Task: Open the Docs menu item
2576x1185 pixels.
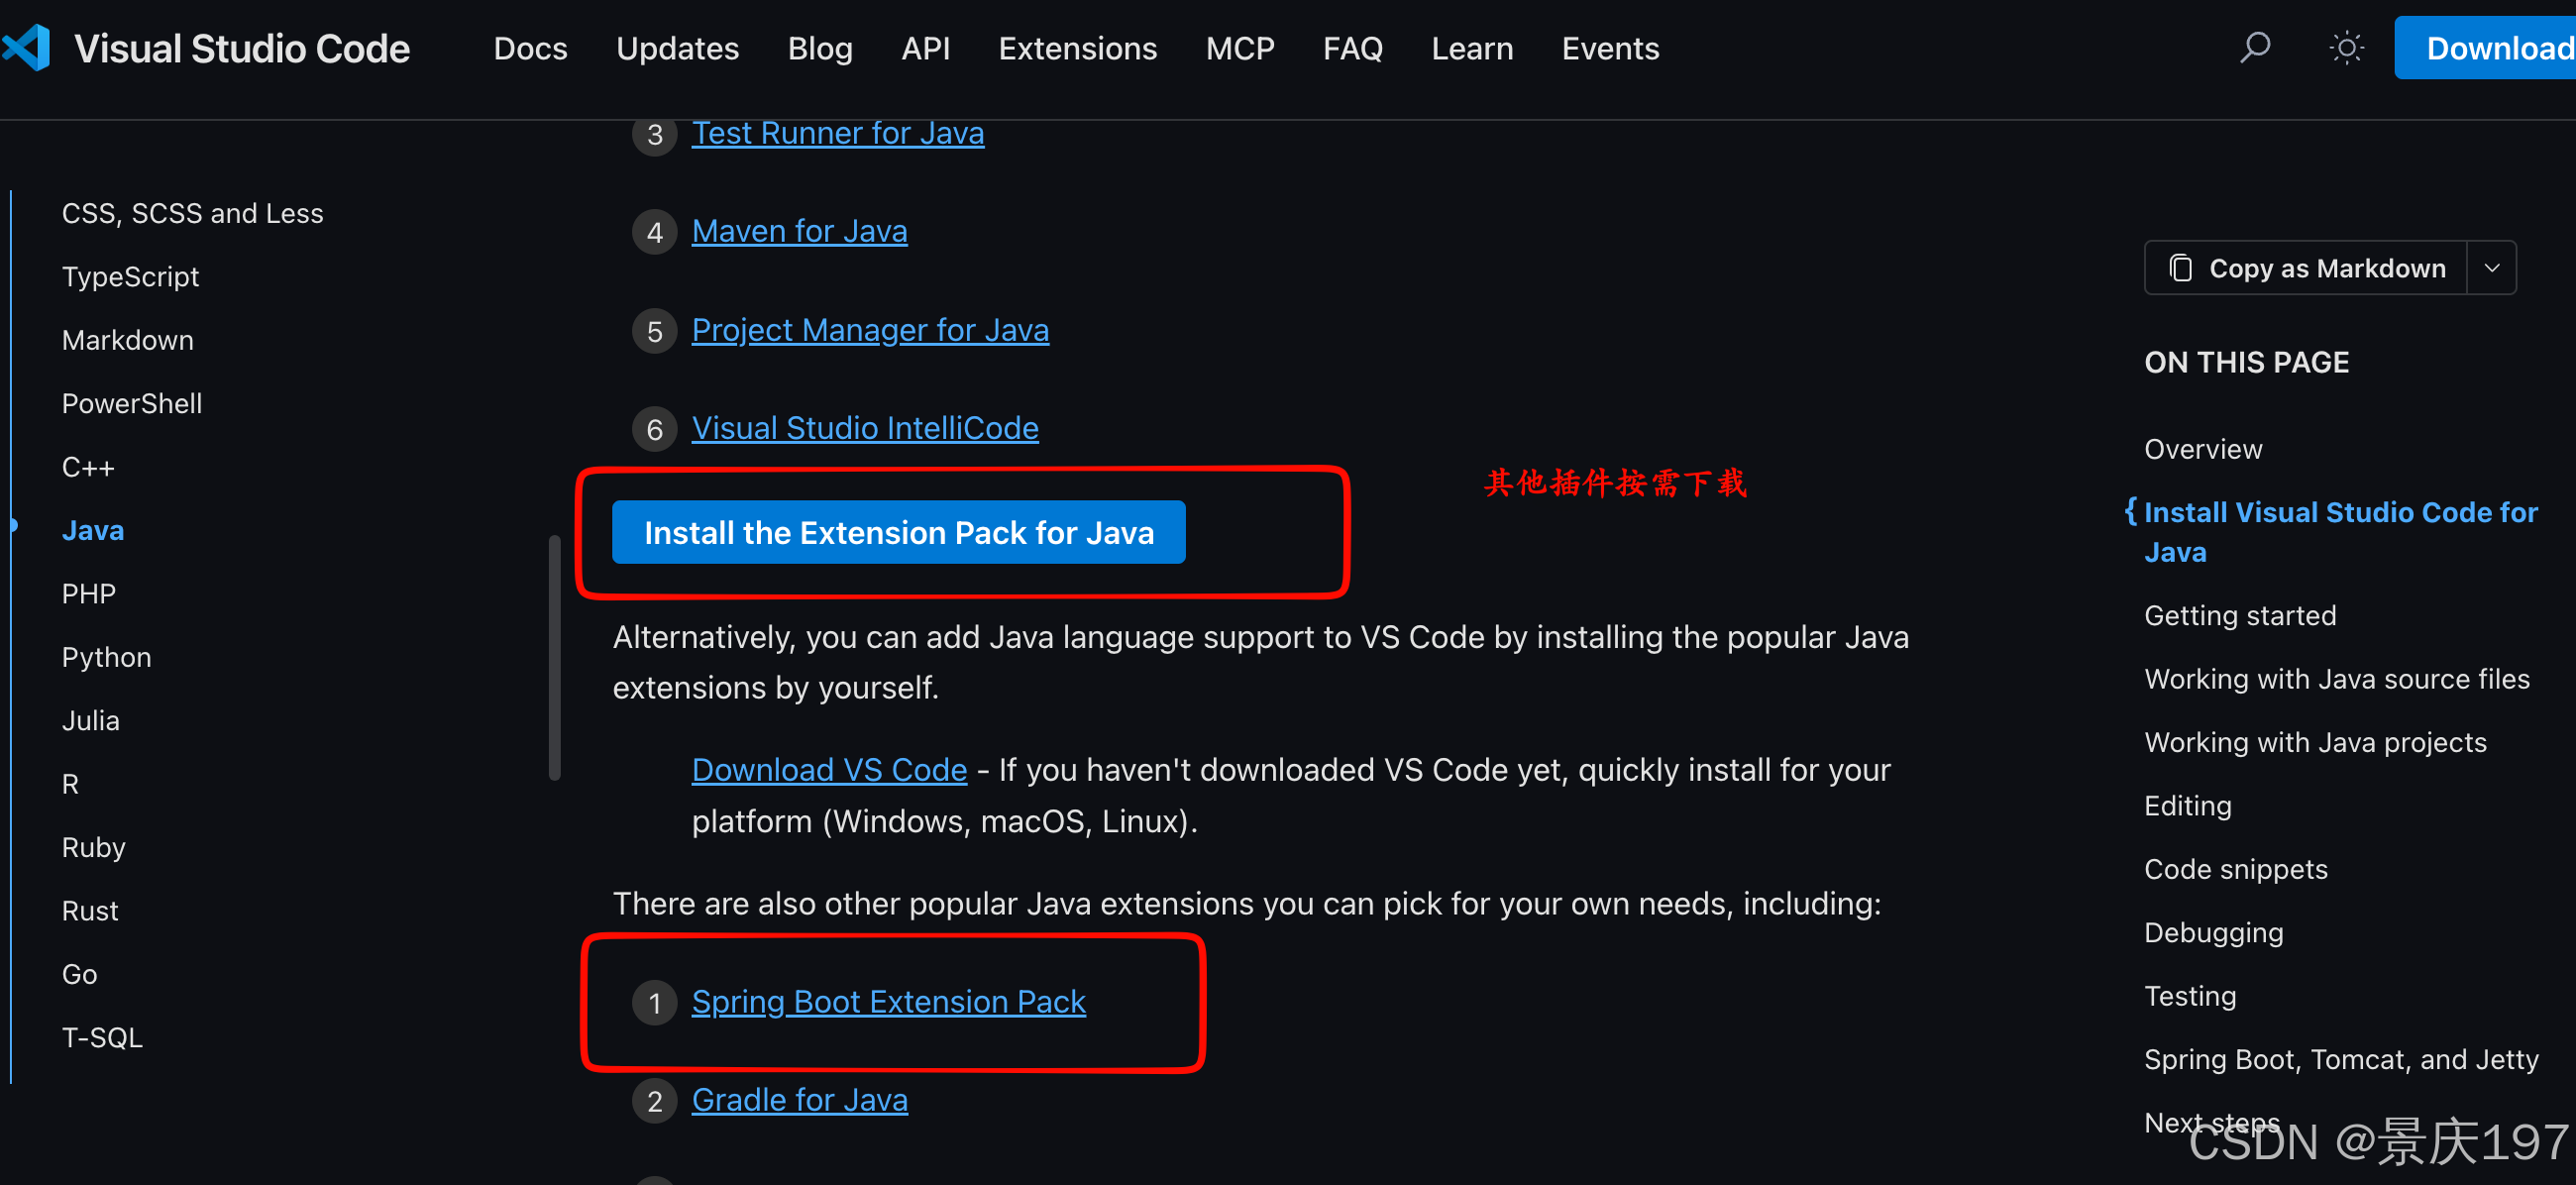Action: (x=530, y=48)
